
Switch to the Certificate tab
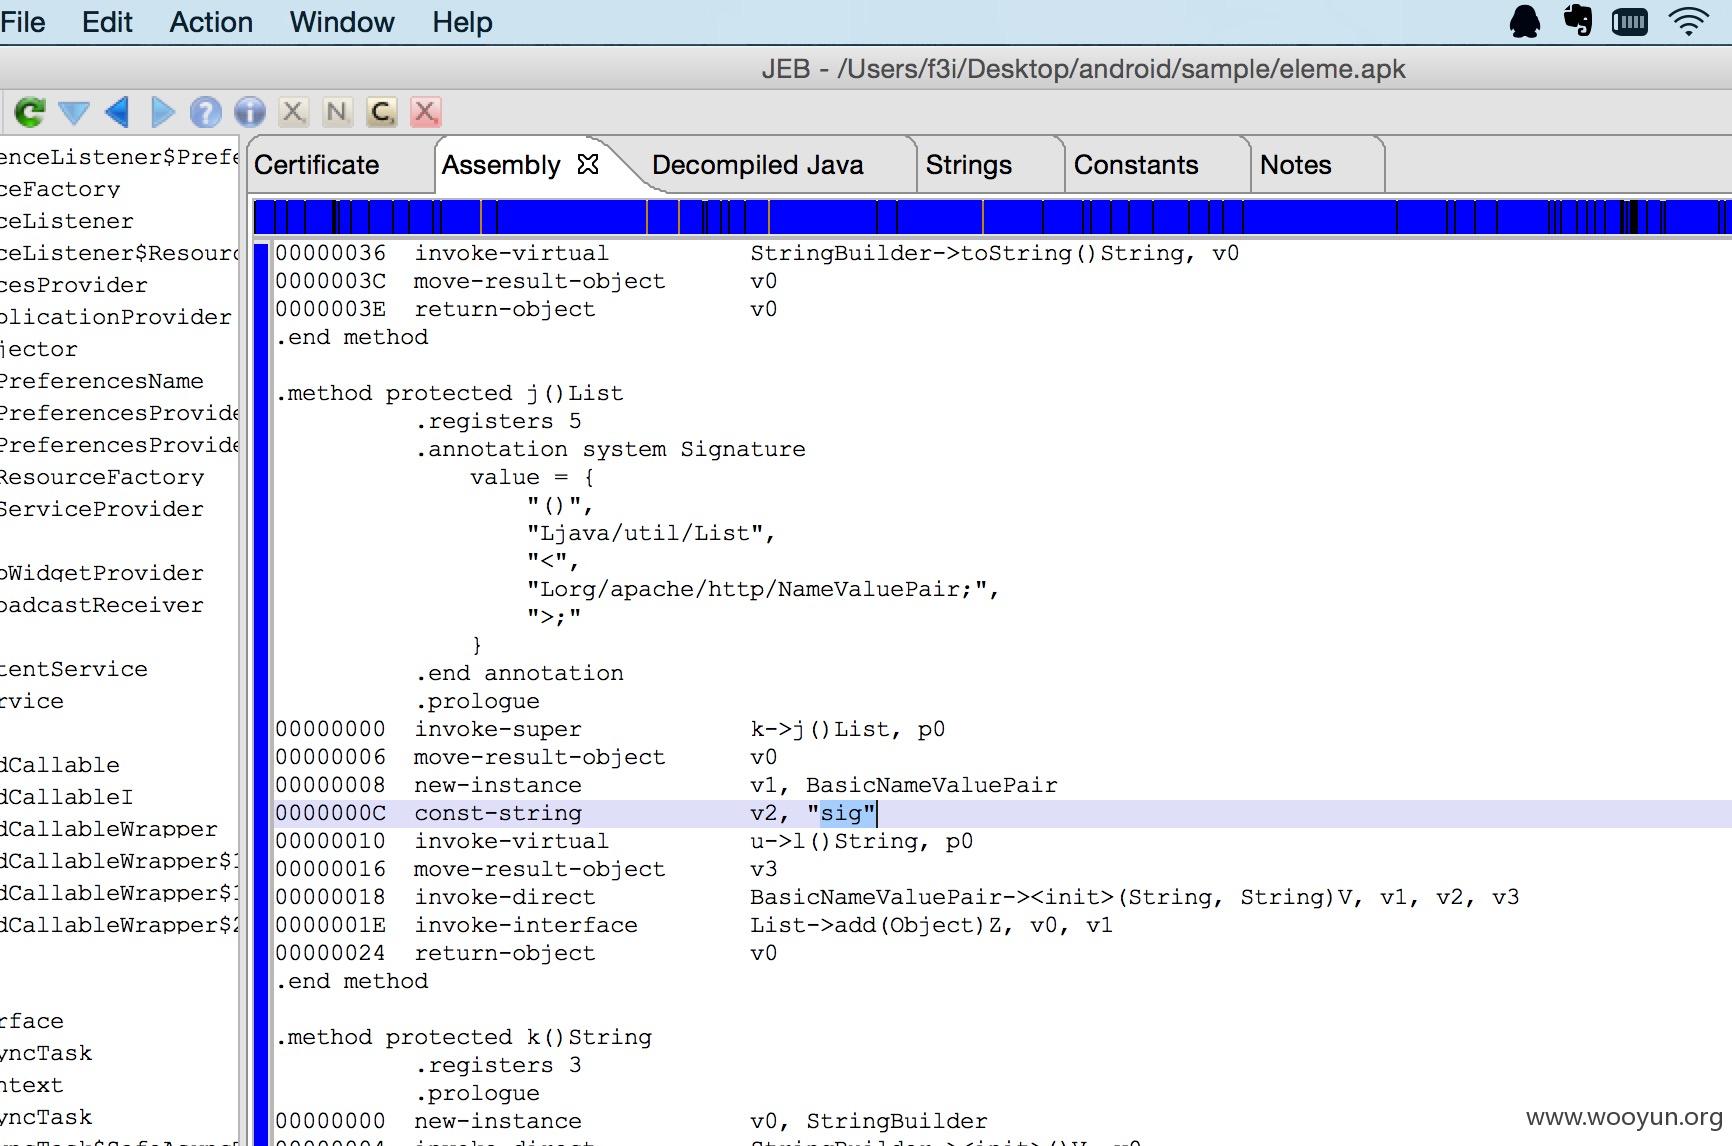click(x=317, y=165)
